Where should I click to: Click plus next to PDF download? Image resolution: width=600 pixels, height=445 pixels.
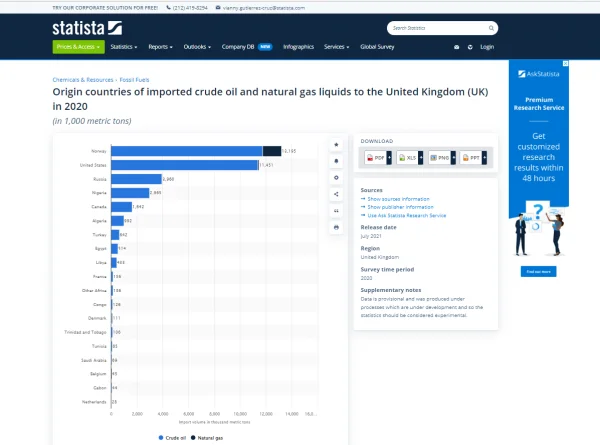coord(389,158)
